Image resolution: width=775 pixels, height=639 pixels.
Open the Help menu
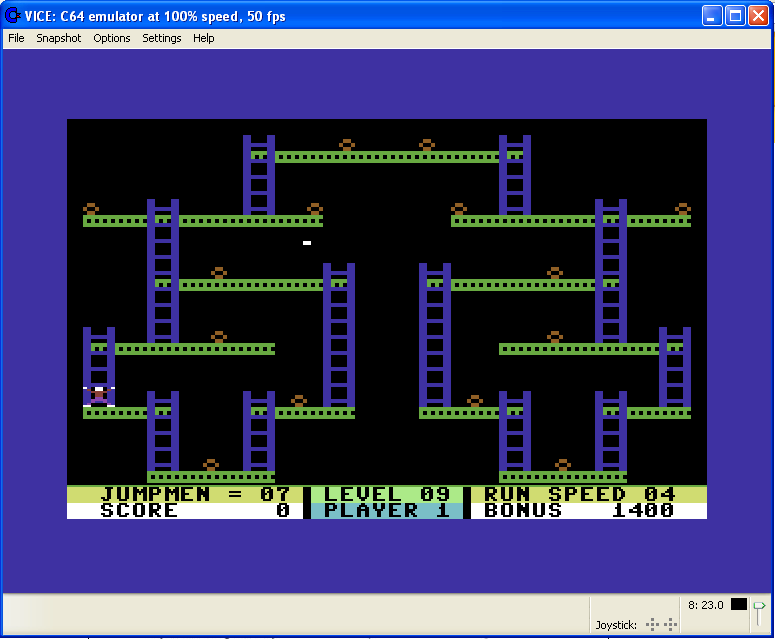tap(204, 38)
